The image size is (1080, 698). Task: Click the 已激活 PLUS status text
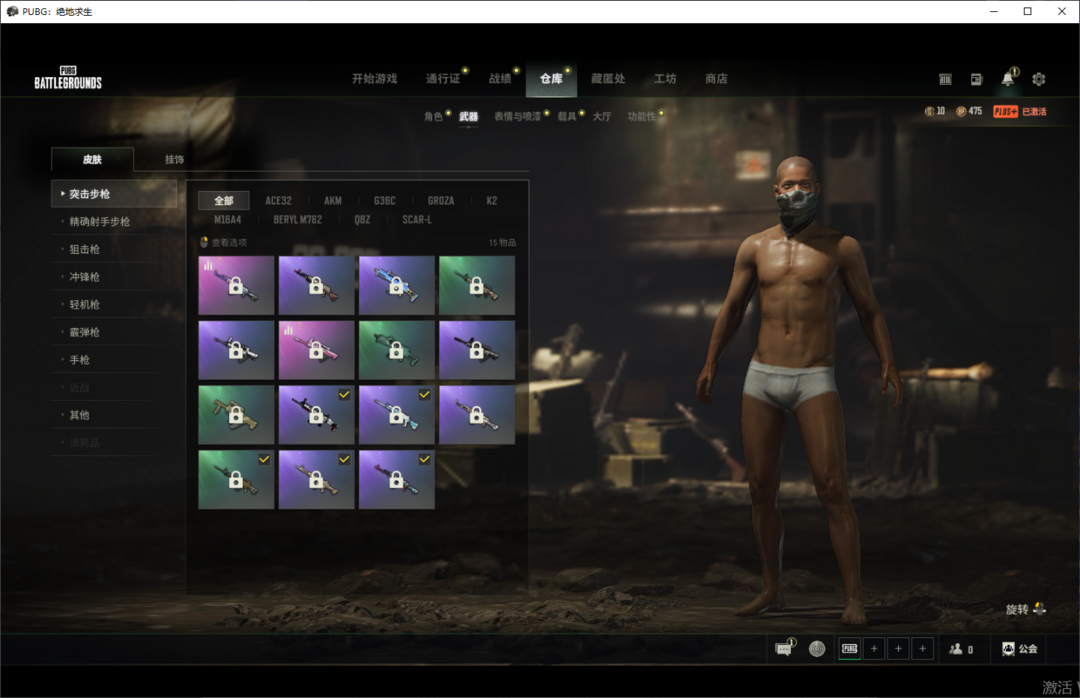(x=1034, y=112)
